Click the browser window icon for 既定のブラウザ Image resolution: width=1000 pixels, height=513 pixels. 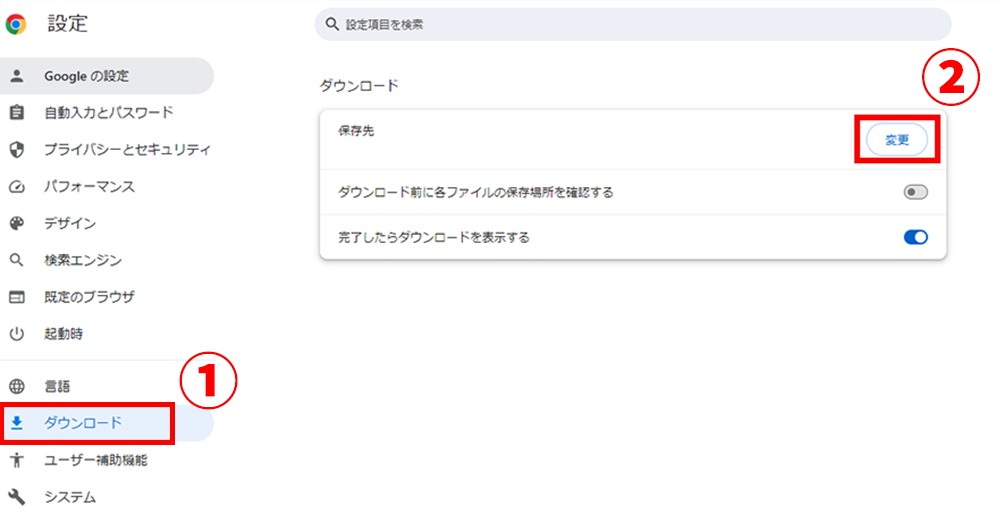pos(17,297)
